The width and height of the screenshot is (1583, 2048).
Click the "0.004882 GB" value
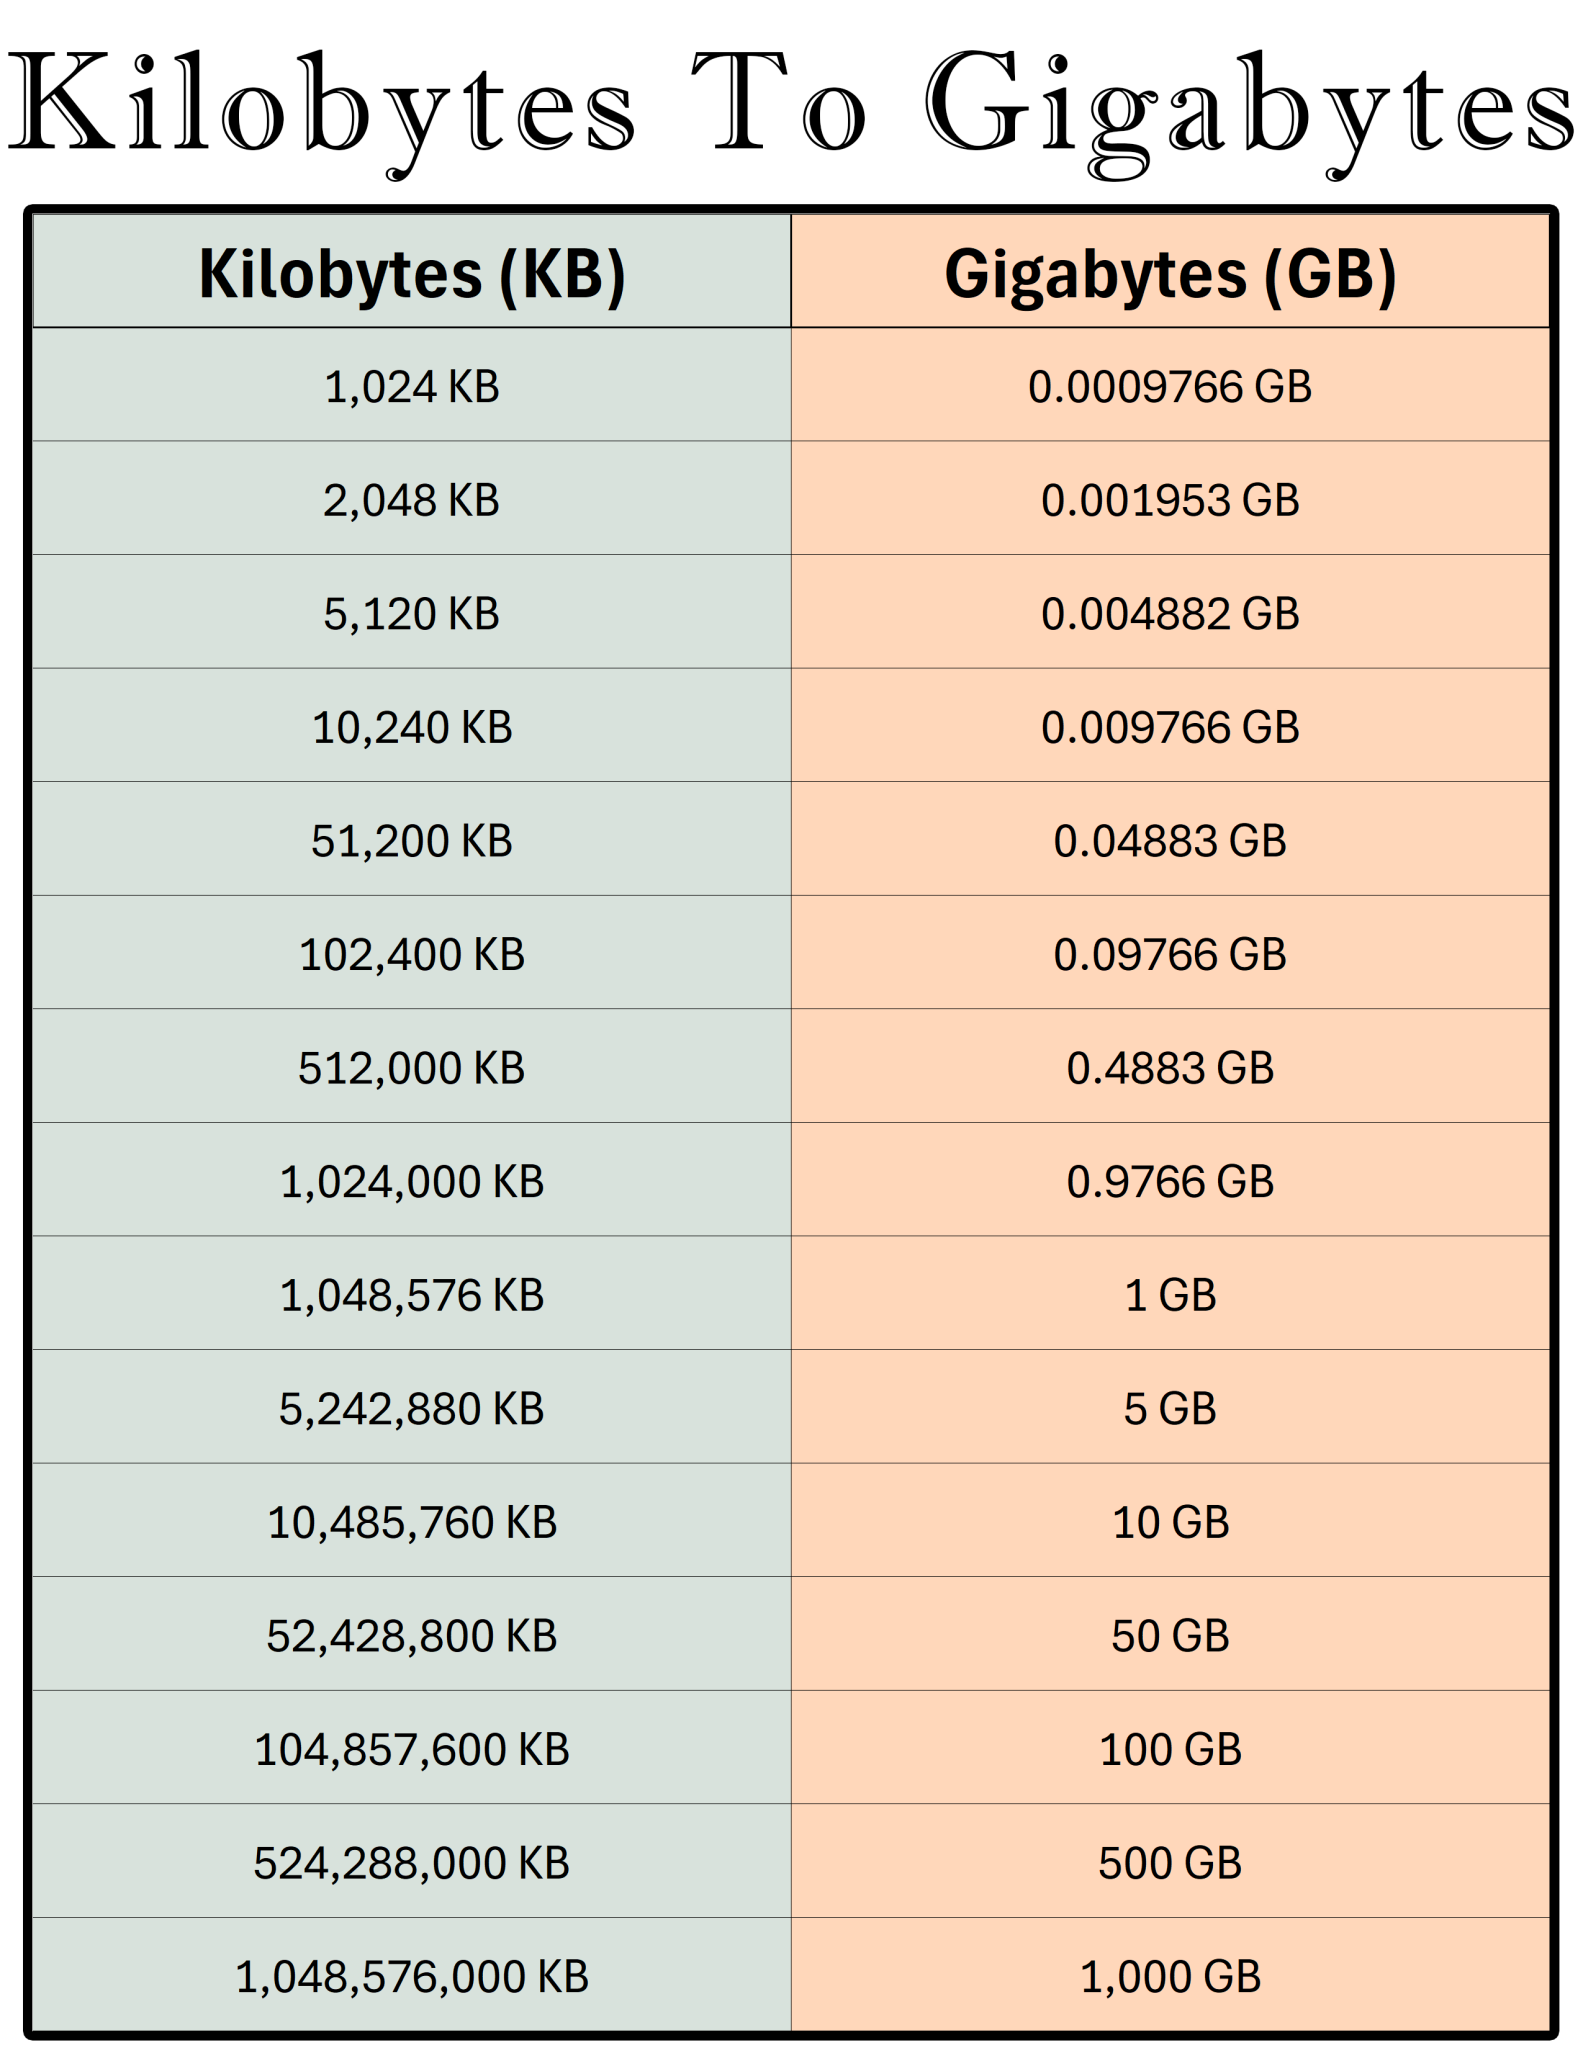[x=1169, y=614]
